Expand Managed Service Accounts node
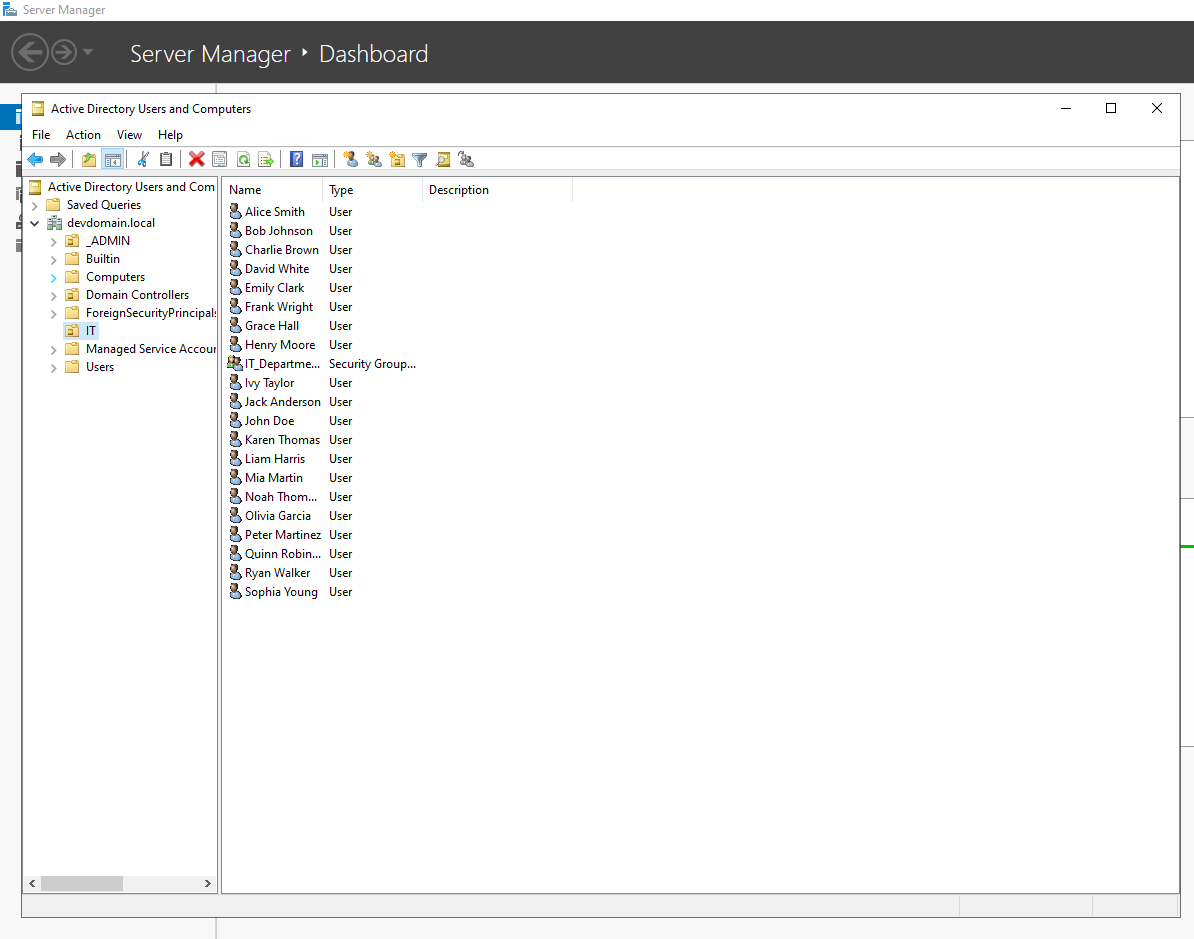The width and height of the screenshot is (1194, 939). point(53,350)
